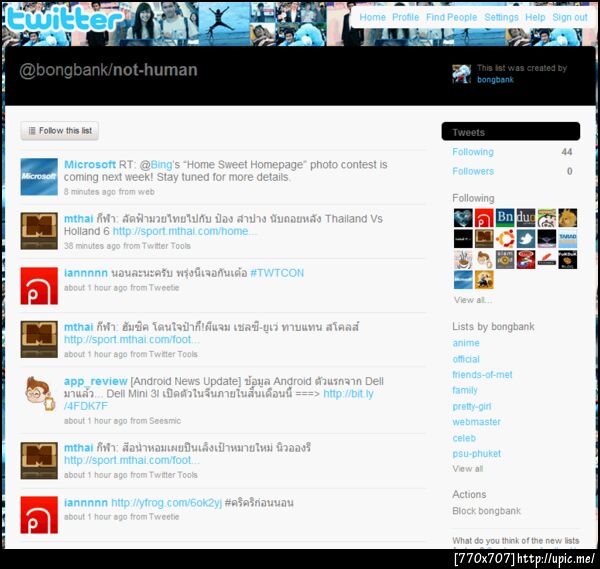
Task: Click mthai avatar next to Thailand Vs Holland tweet
Action: click(39, 231)
